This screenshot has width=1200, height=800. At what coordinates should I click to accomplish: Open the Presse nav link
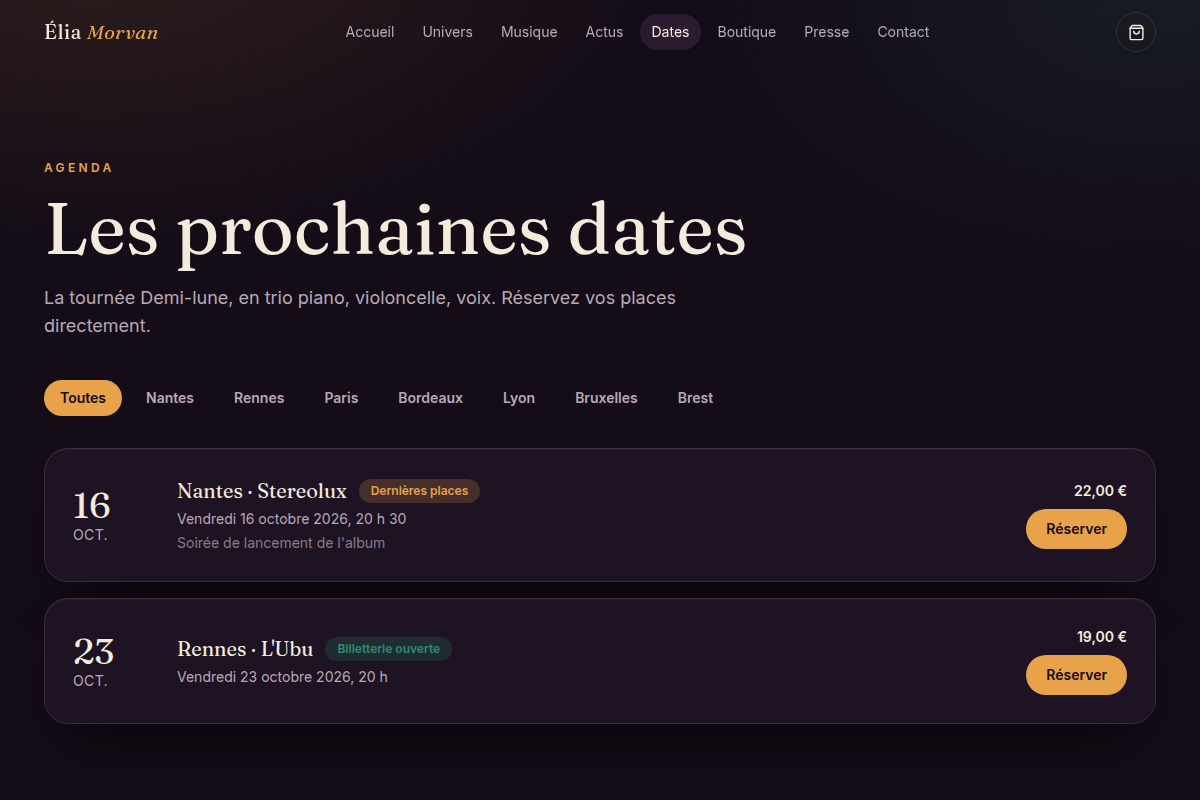826,32
